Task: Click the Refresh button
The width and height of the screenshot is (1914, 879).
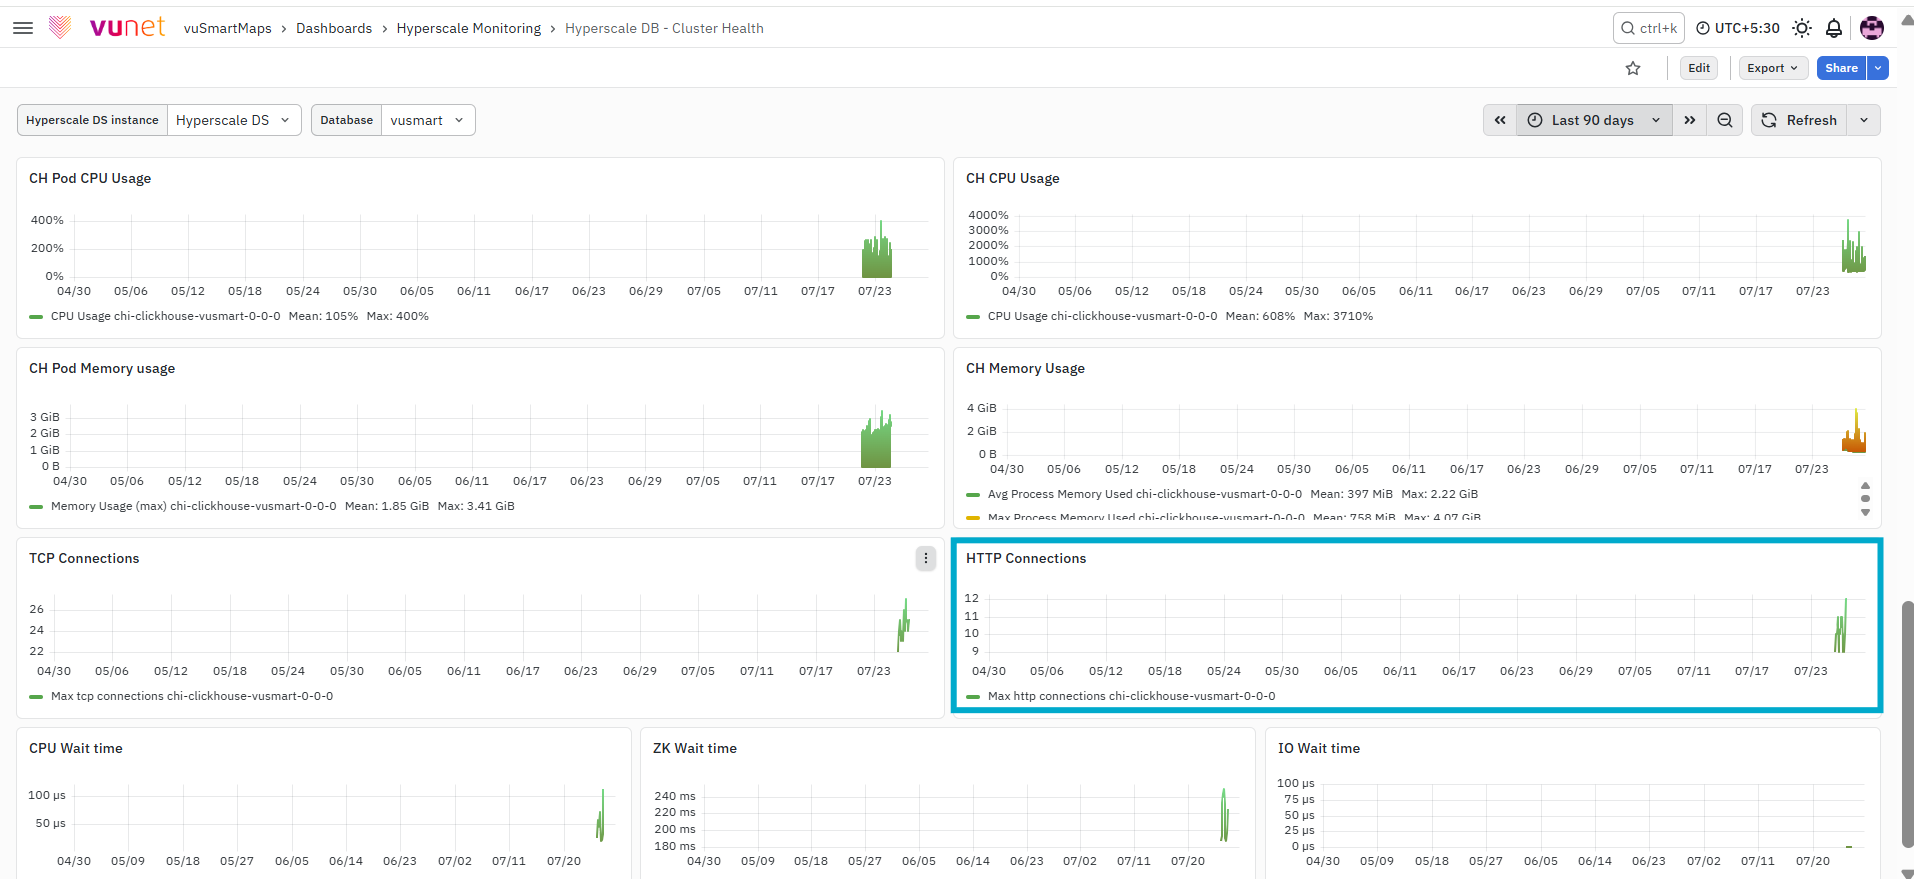Action: (1799, 120)
